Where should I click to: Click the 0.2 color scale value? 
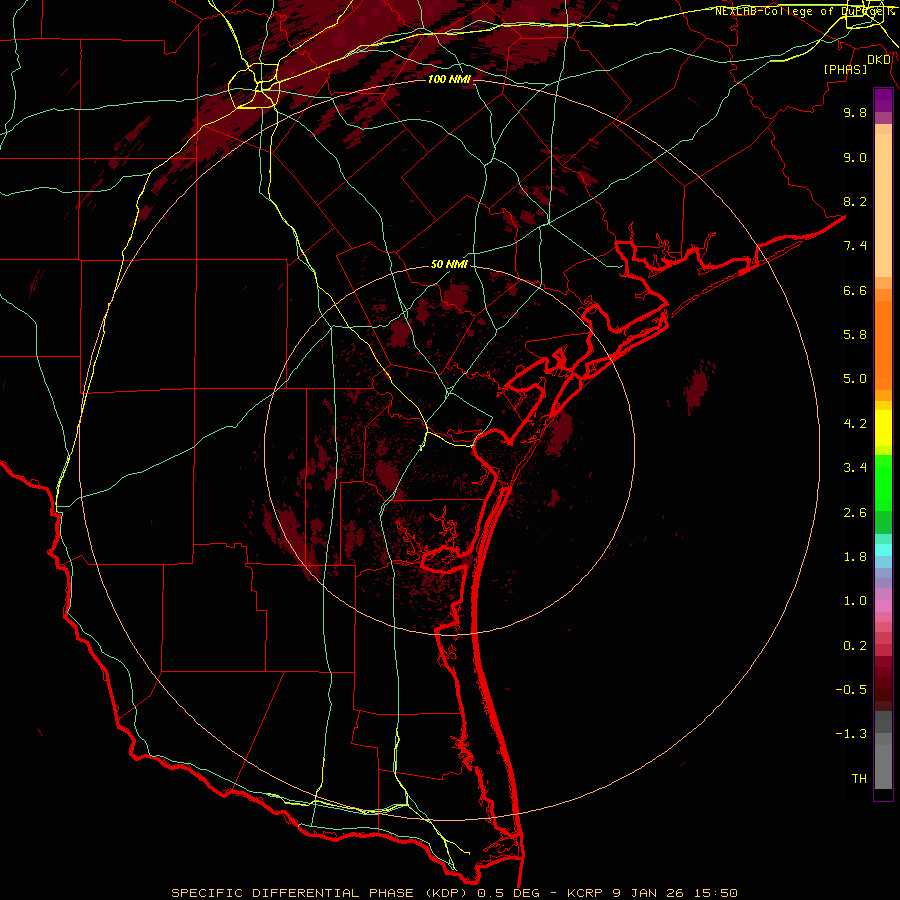855,646
